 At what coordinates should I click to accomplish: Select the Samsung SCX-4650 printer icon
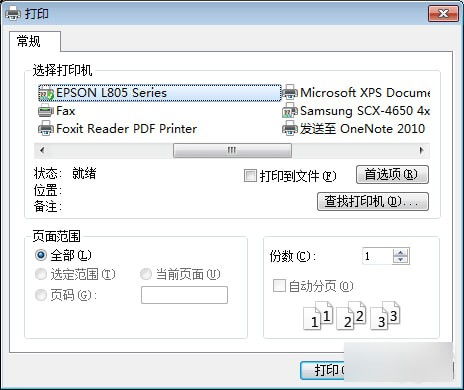click(290, 111)
